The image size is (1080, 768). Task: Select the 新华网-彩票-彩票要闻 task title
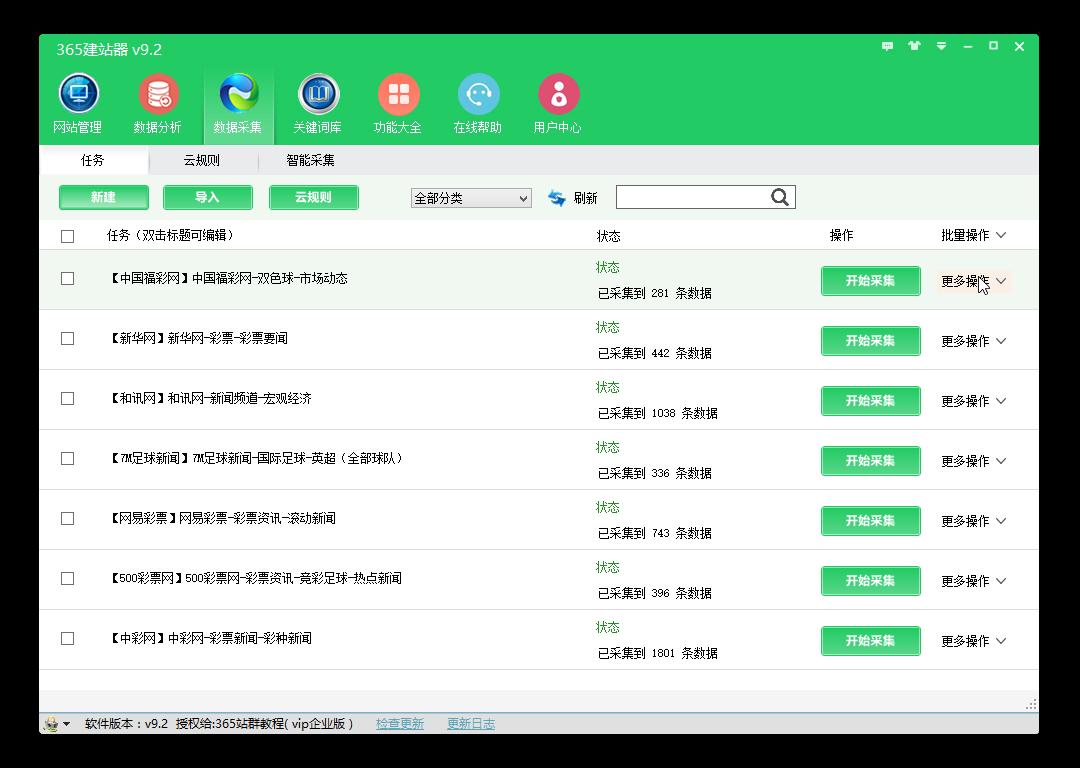(x=199, y=338)
